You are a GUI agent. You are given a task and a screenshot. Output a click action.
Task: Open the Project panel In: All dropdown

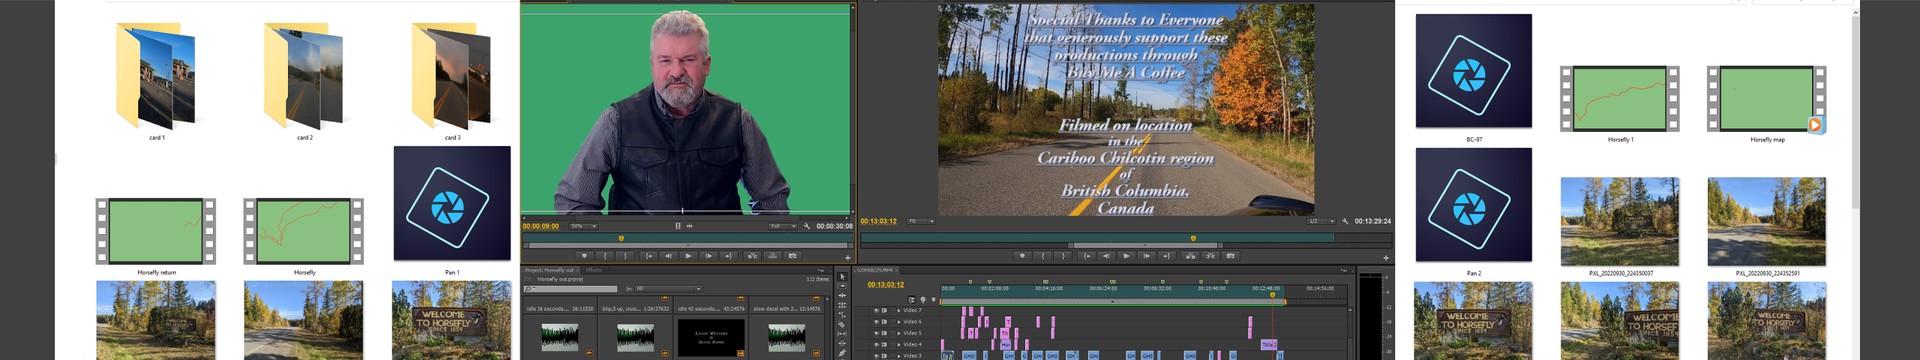click(x=668, y=289)
